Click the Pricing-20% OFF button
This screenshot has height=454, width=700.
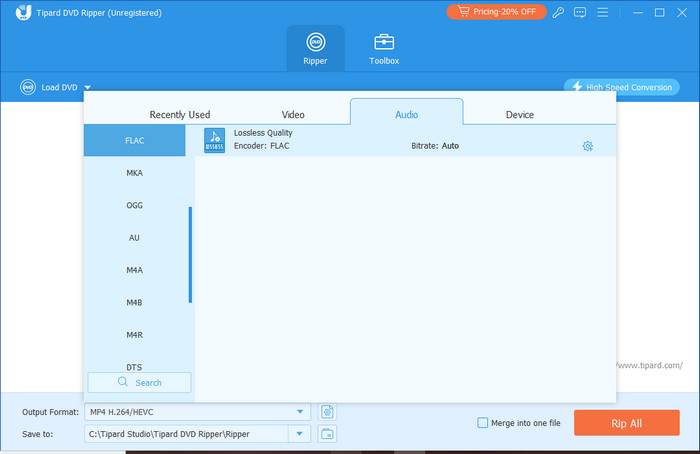pos(496,12)
